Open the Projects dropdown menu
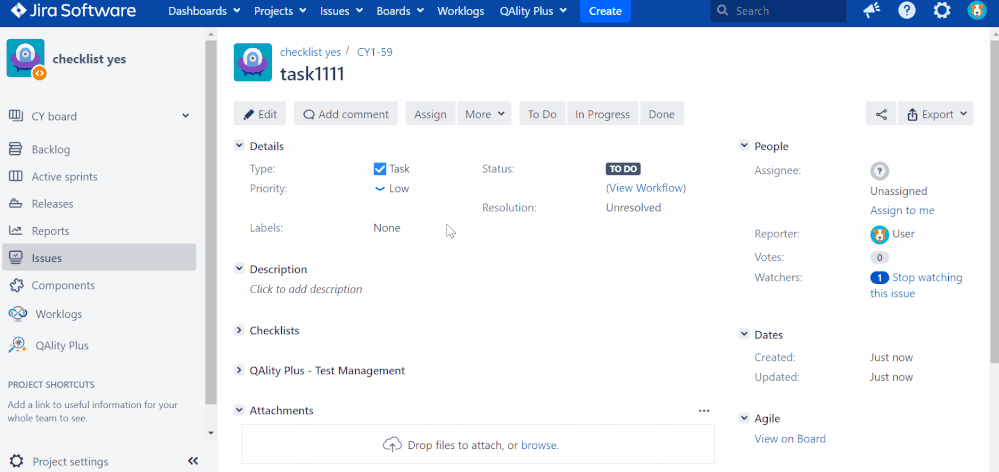 [280, 11]
